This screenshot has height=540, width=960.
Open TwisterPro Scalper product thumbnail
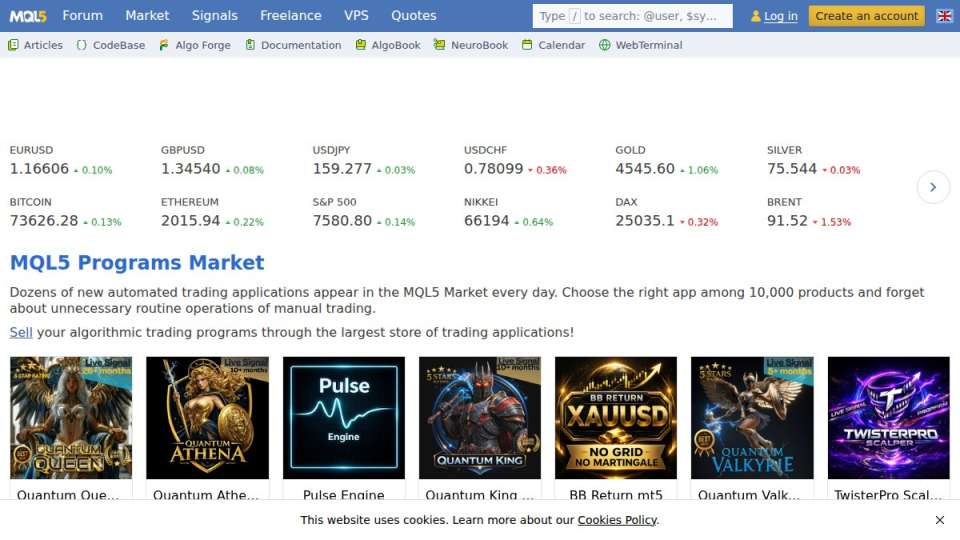click(x=888, y=418)
